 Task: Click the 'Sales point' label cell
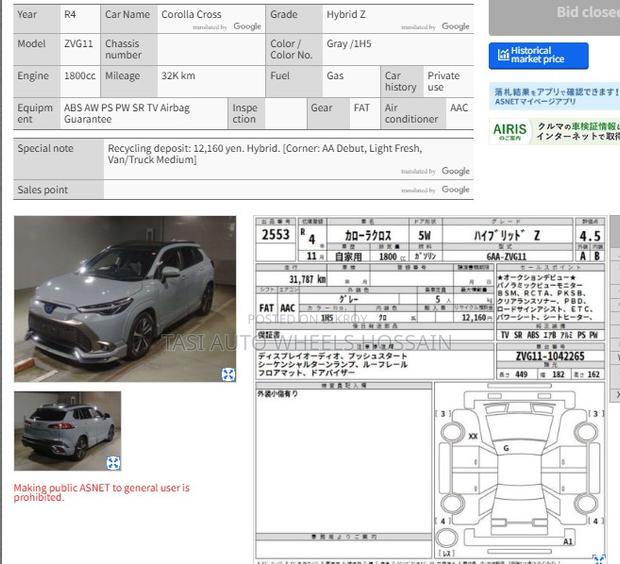[59, 190]
